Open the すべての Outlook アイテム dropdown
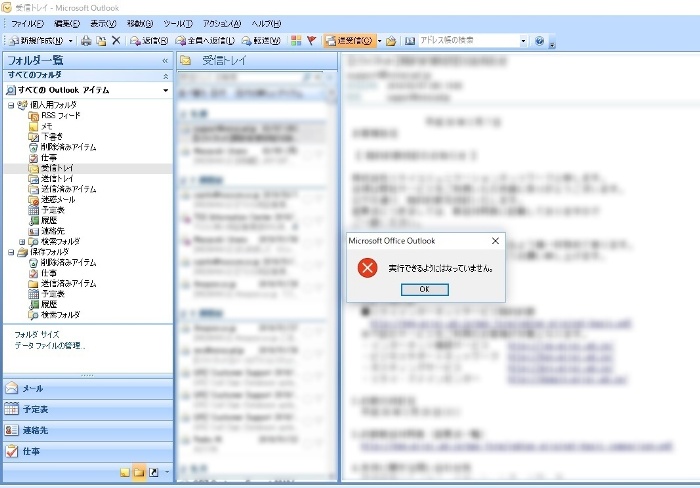Screen dimensions: 700x488 pos(166,90)
